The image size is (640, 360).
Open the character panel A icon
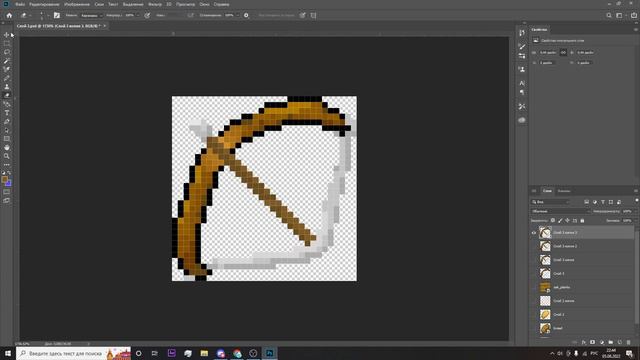point(522,83)
